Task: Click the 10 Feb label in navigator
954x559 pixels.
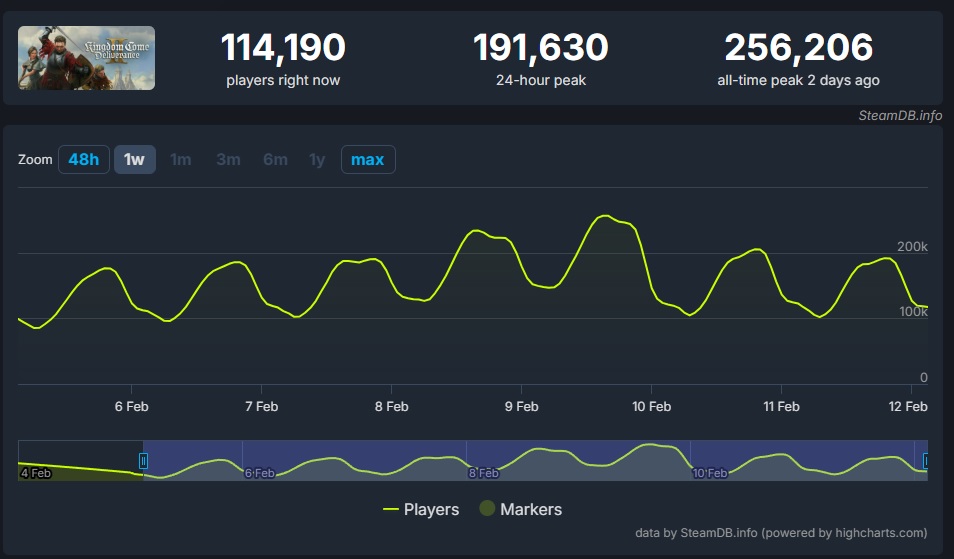Action: (x=709, y=473)
